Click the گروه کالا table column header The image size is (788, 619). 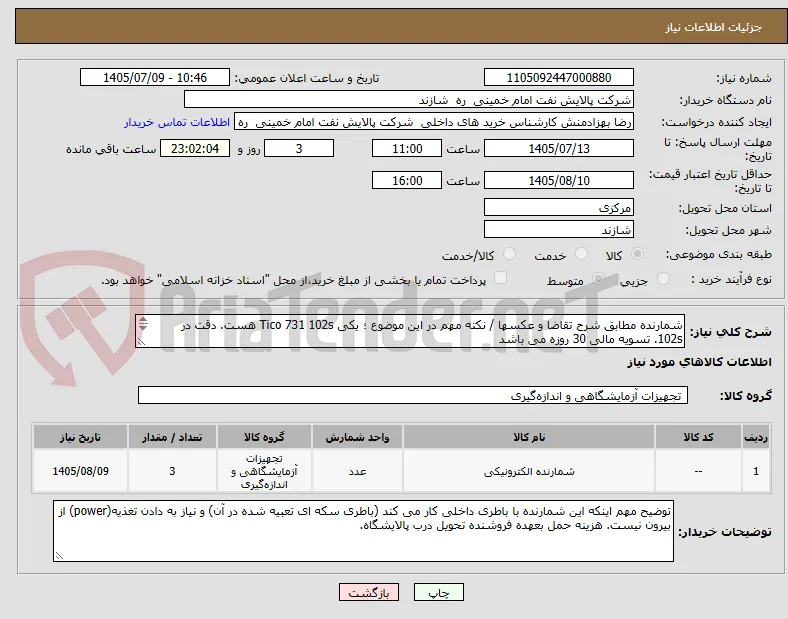click(x=264, y=437)
